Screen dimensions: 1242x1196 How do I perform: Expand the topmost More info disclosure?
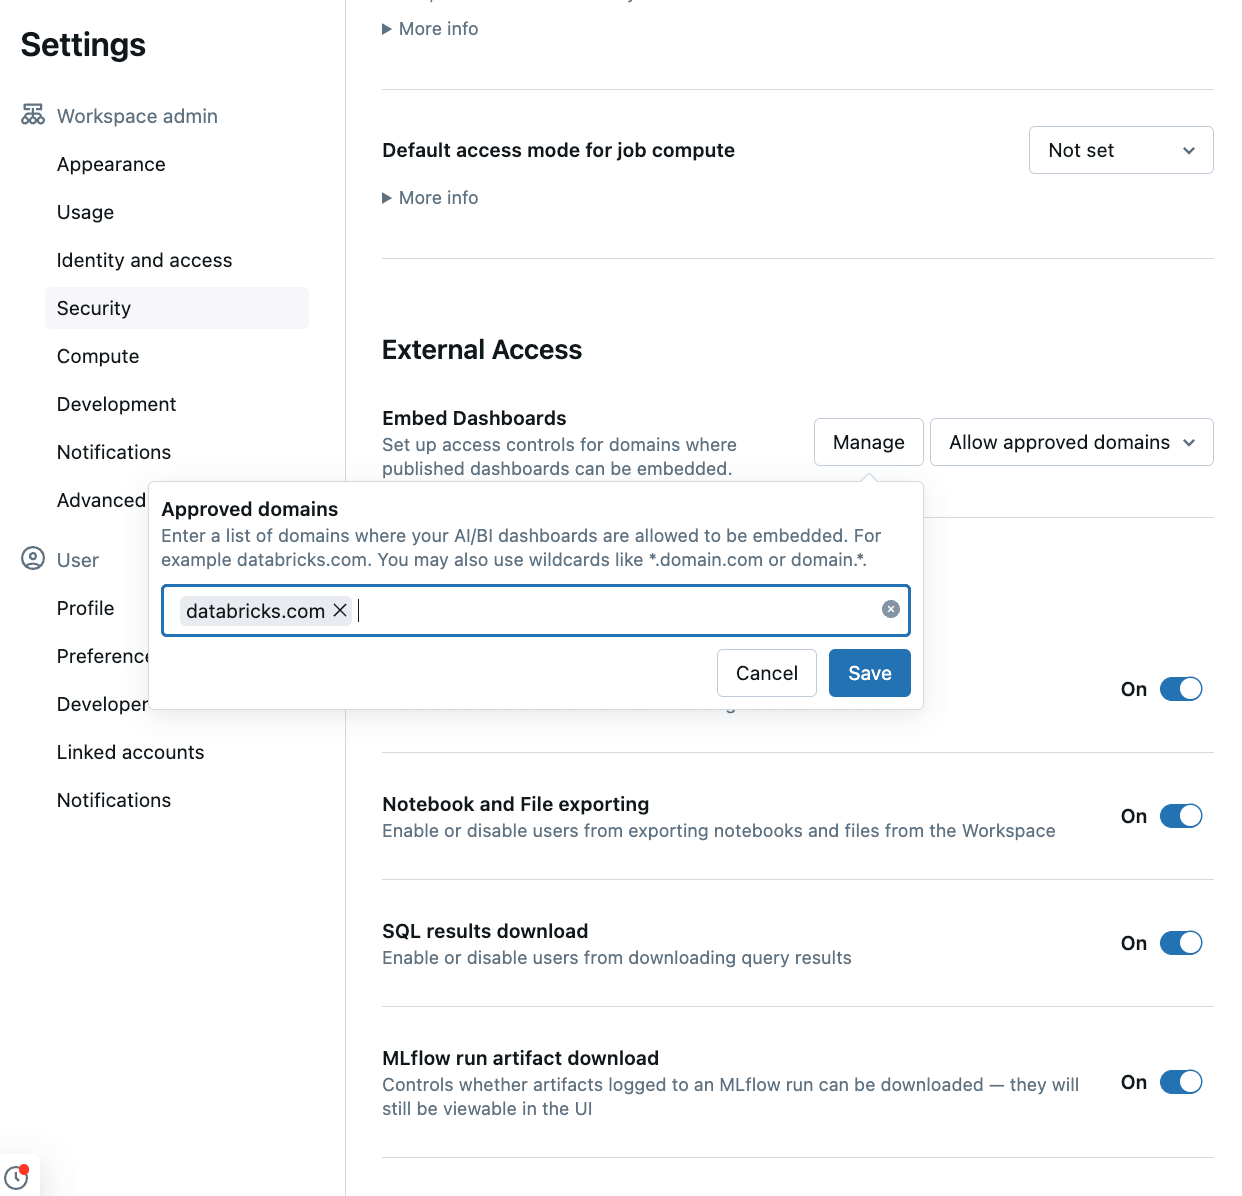point(430,29)
